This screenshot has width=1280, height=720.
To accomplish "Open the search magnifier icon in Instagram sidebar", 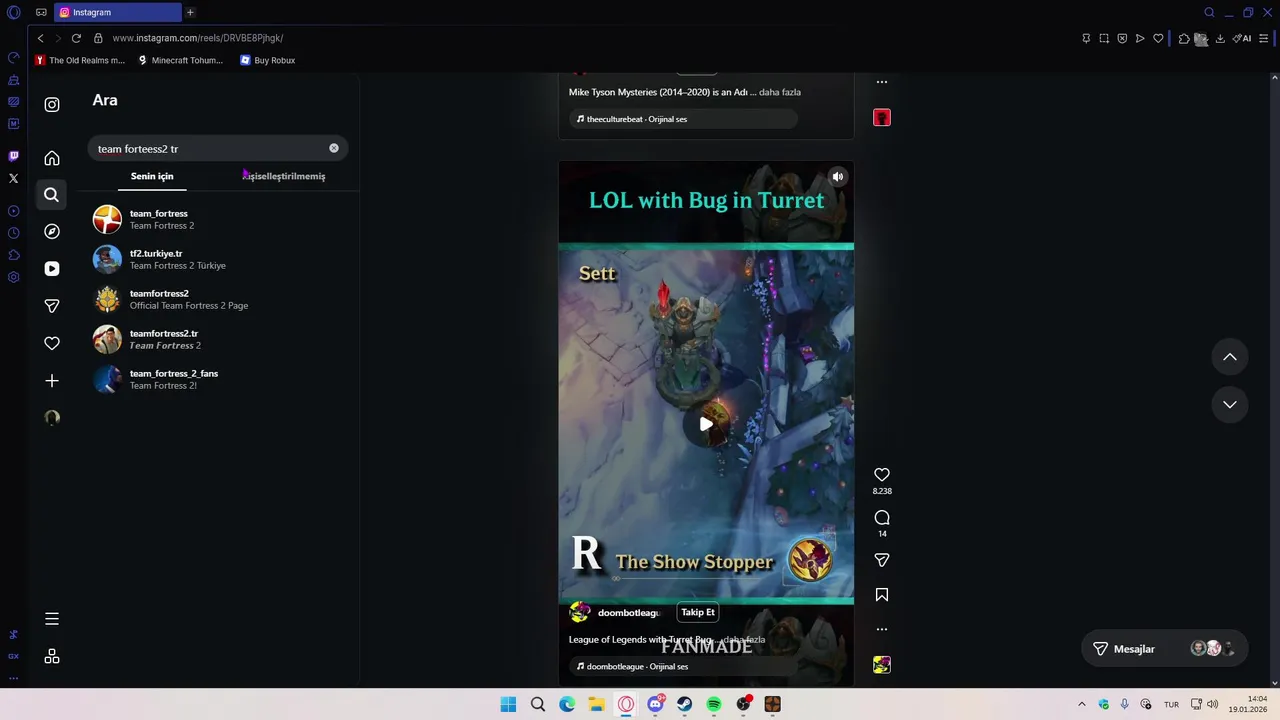I will point(52,195).
